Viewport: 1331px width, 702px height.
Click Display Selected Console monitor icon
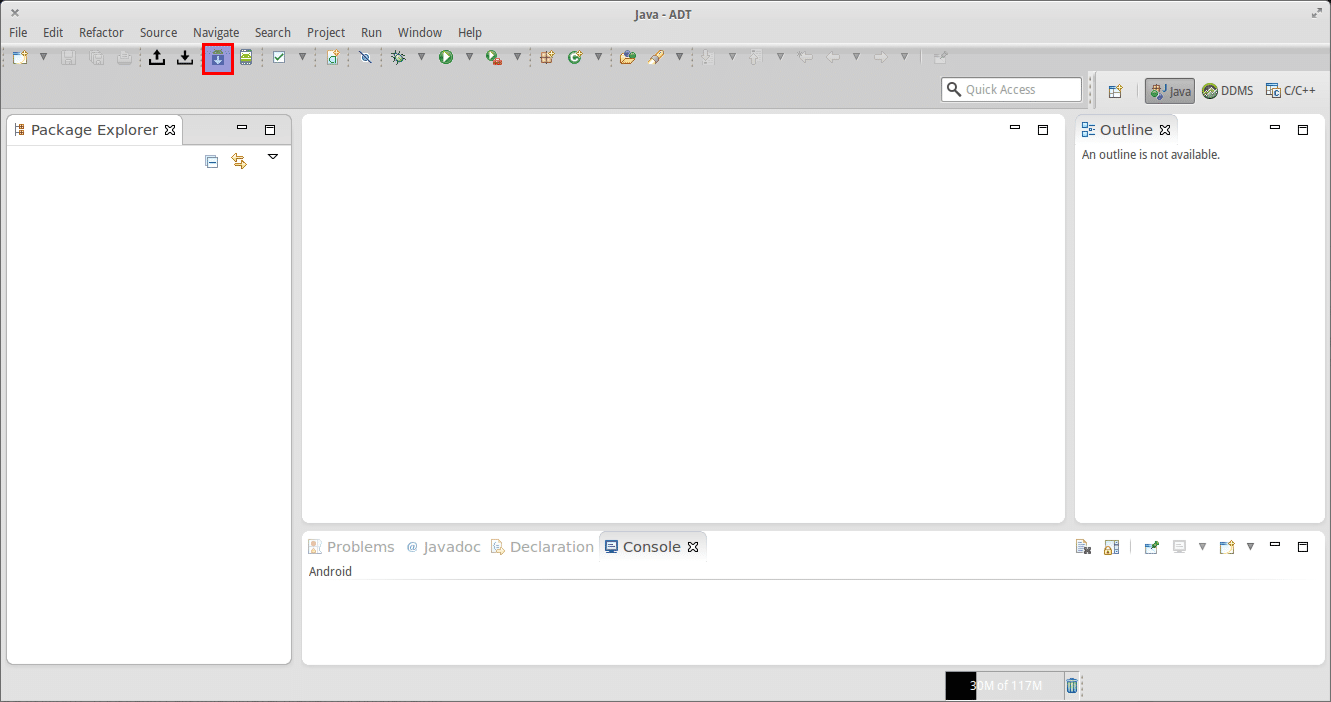coord(1179,547)
